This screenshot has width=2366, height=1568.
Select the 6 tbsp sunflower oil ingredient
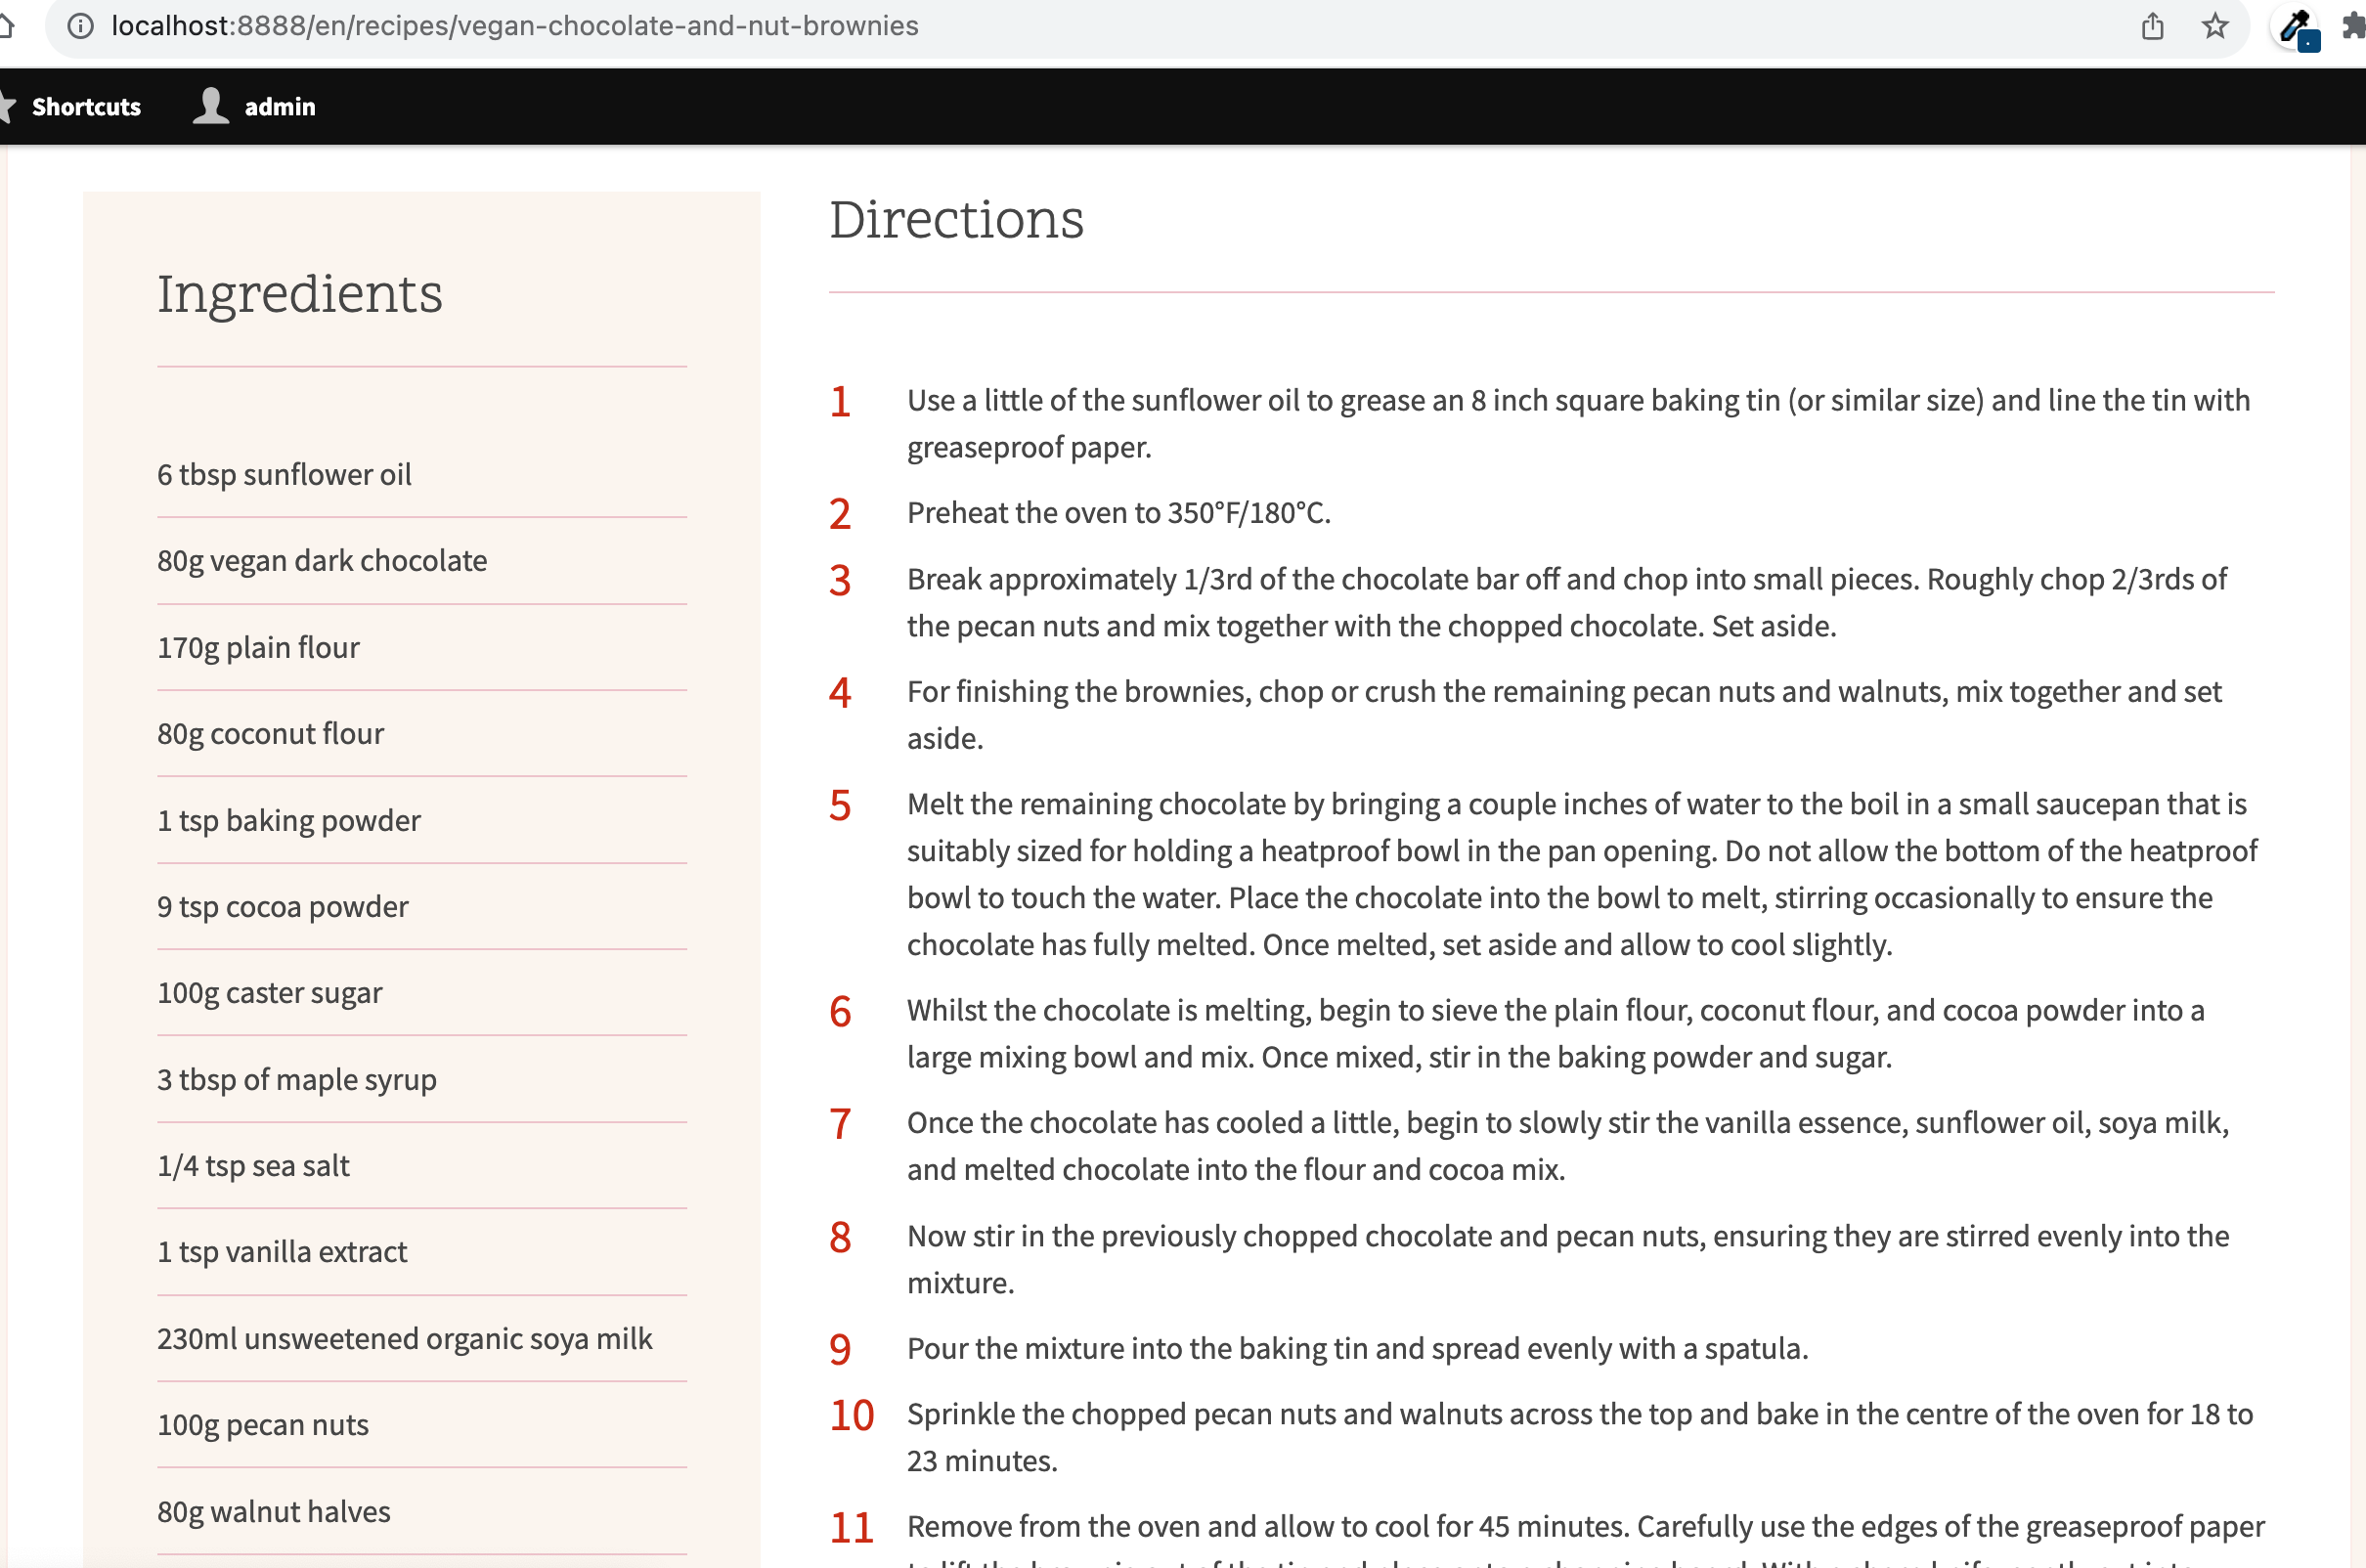coord(284,474)
